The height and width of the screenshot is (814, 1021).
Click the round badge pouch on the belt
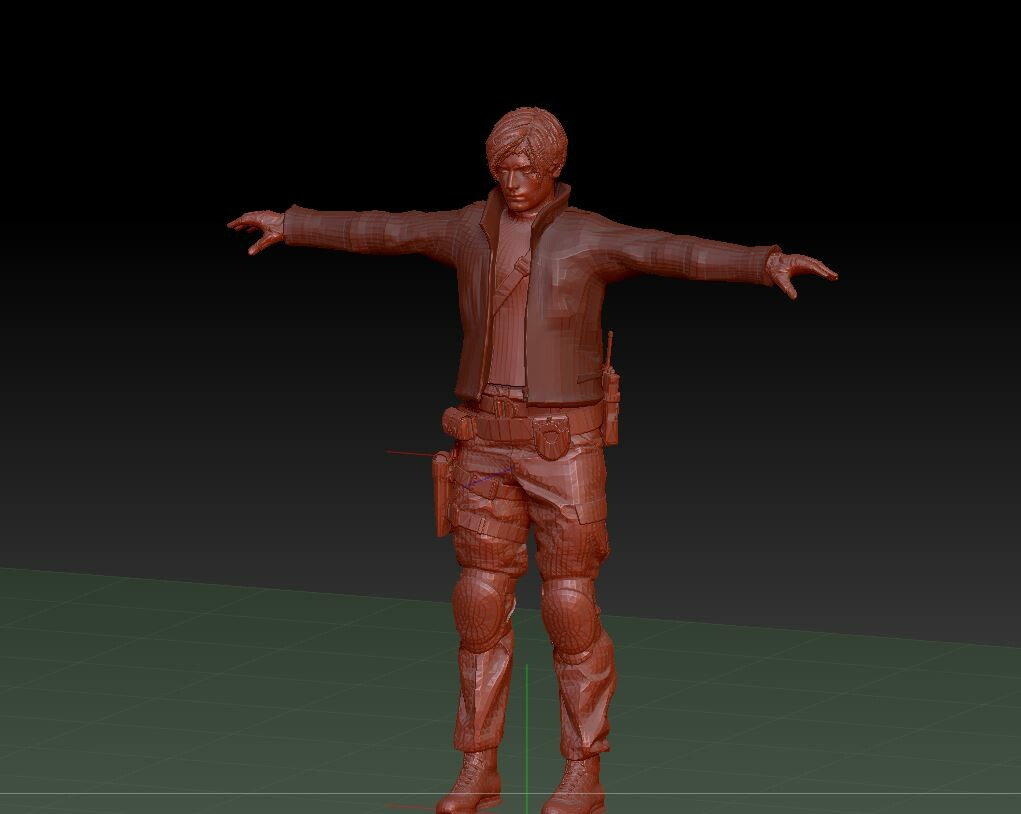tap(551, 436)
